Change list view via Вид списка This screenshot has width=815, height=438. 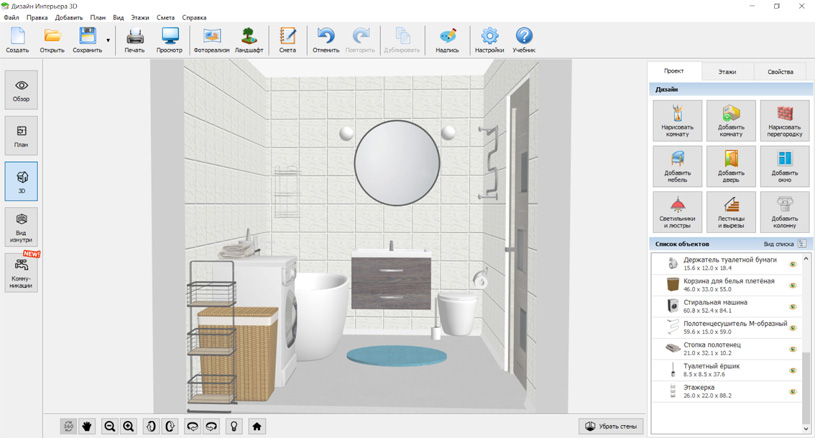click(785, 244)
